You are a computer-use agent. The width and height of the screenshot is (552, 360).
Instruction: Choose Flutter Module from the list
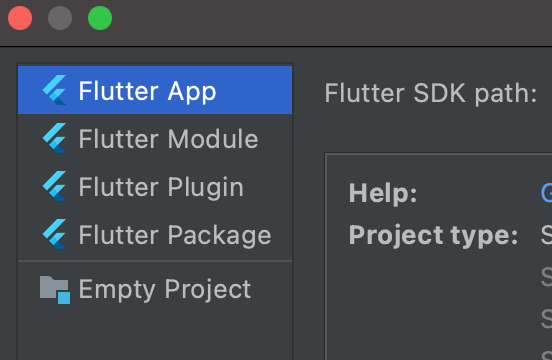tap(155, 138)
